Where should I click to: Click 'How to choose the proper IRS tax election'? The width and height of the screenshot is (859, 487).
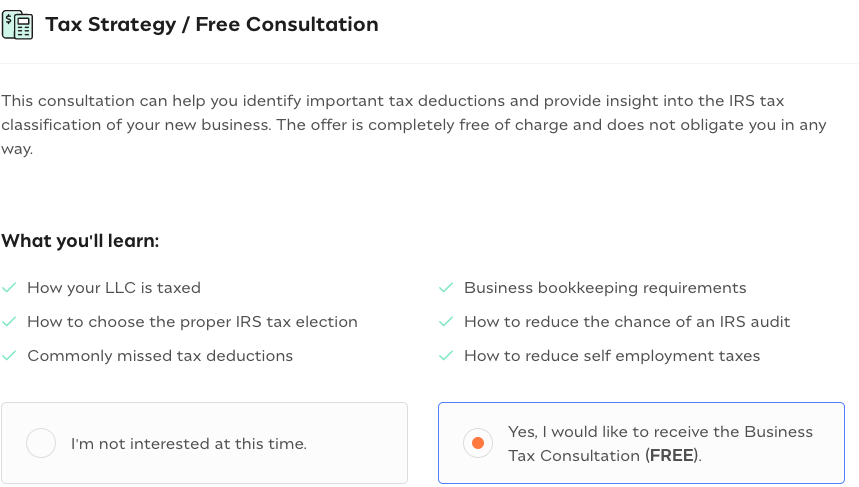click(192, 322)
